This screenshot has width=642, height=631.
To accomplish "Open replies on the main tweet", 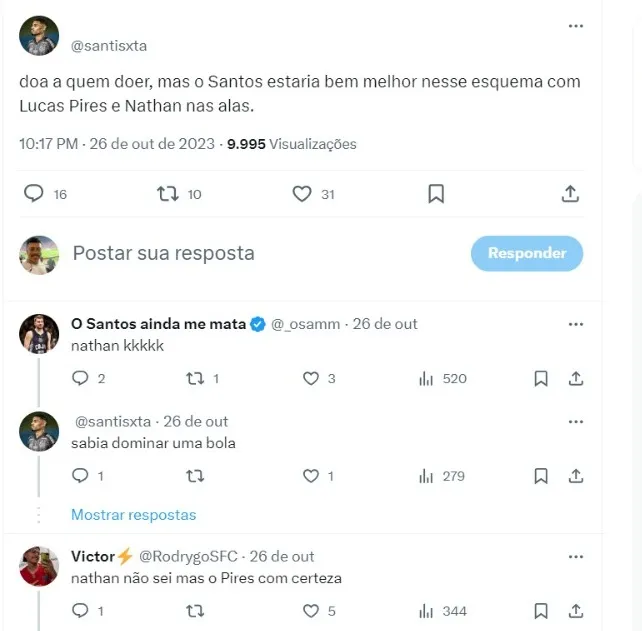I will [34, 194].
